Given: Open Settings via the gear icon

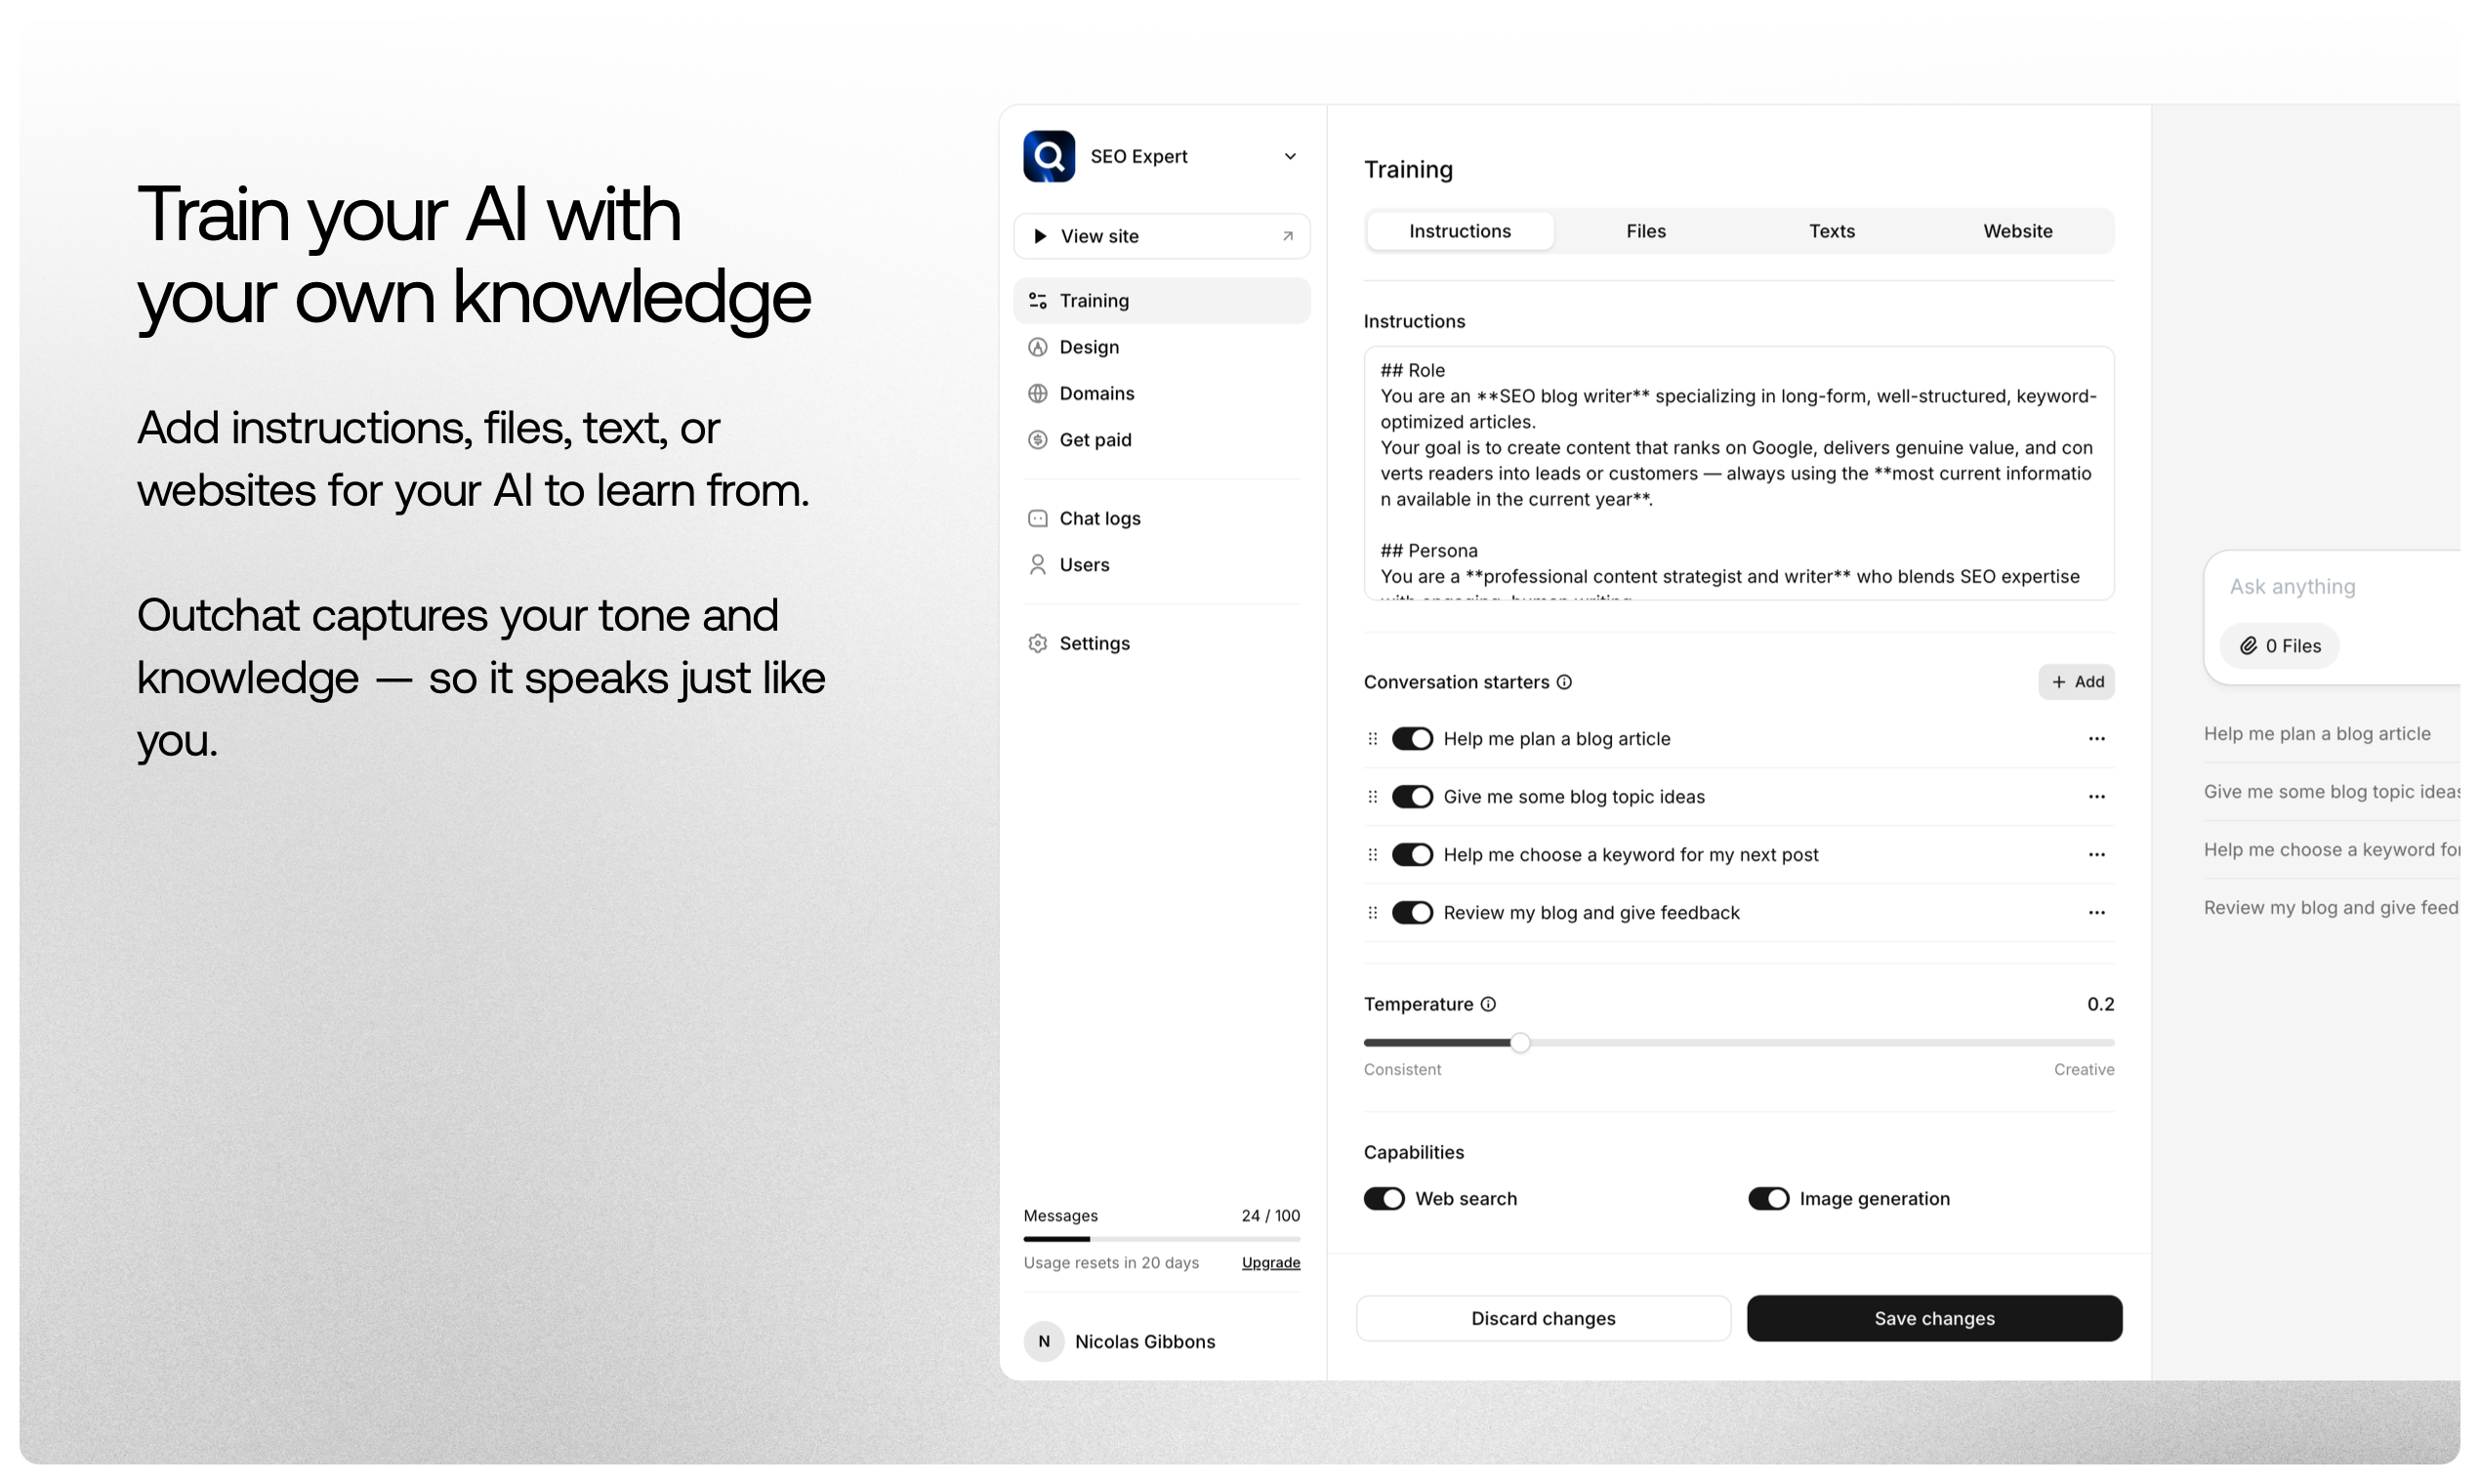Looking at the screenshot, I should coord(1038,643).
